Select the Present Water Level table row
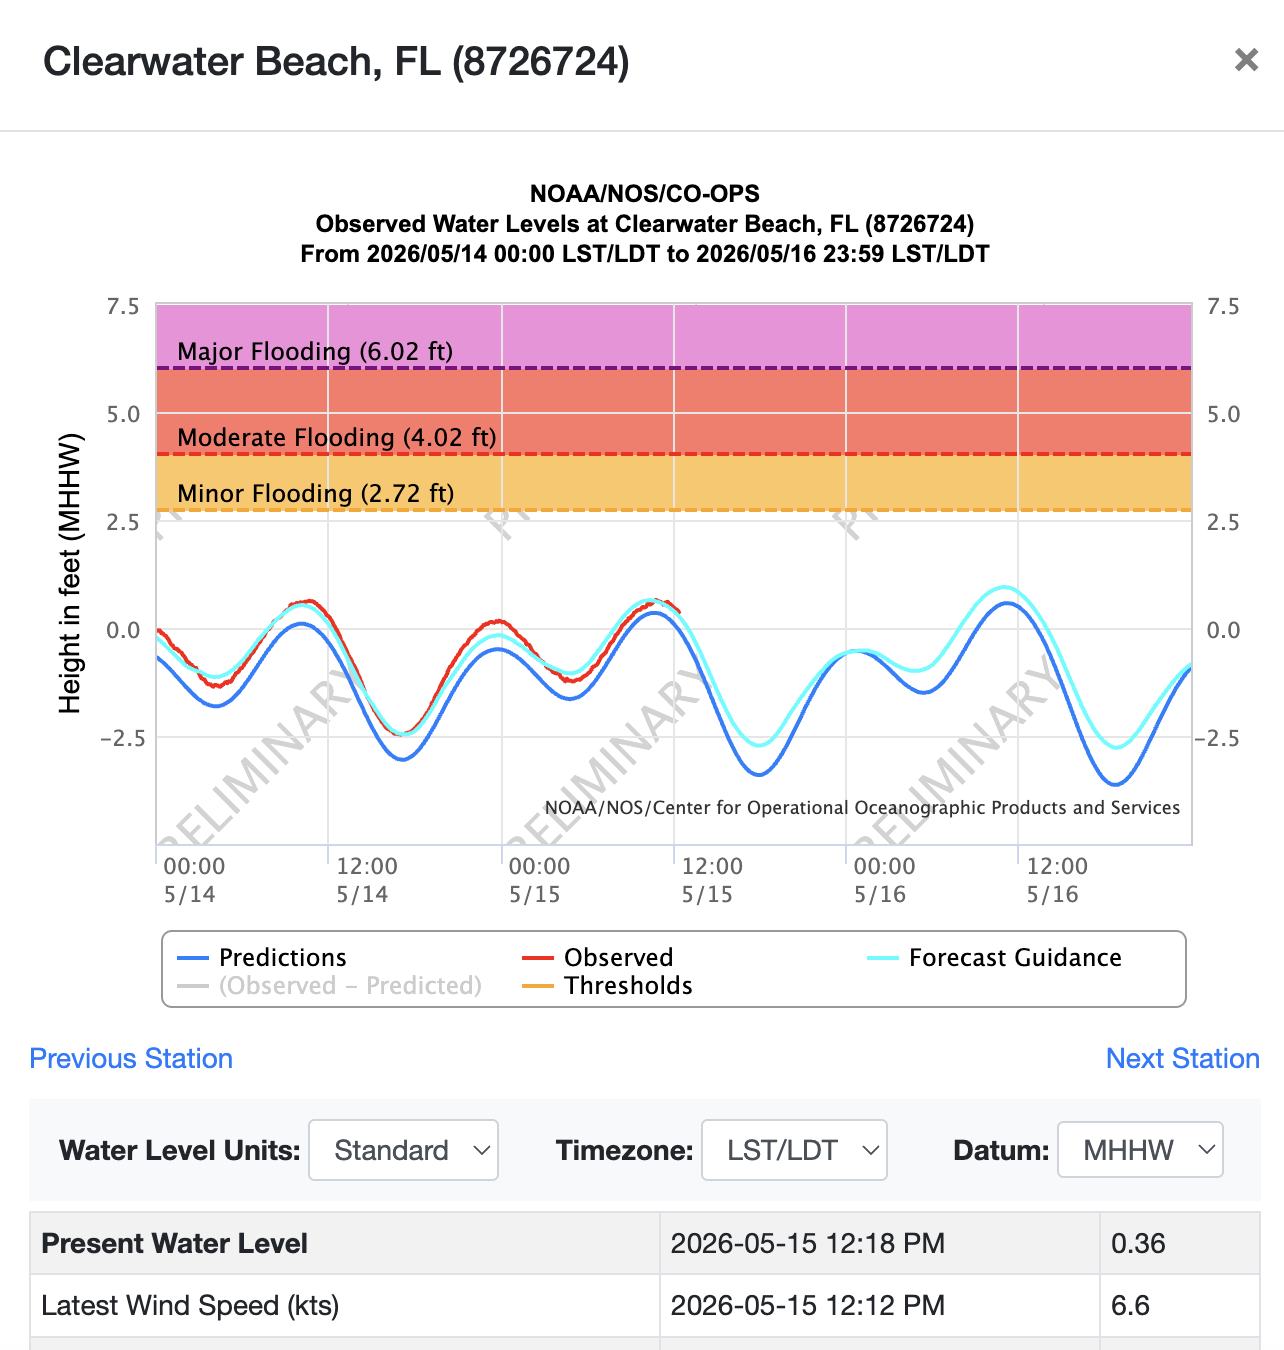Image resolution: width=1284 pixels, height=1350 pixels. [x=645, y=1243]
